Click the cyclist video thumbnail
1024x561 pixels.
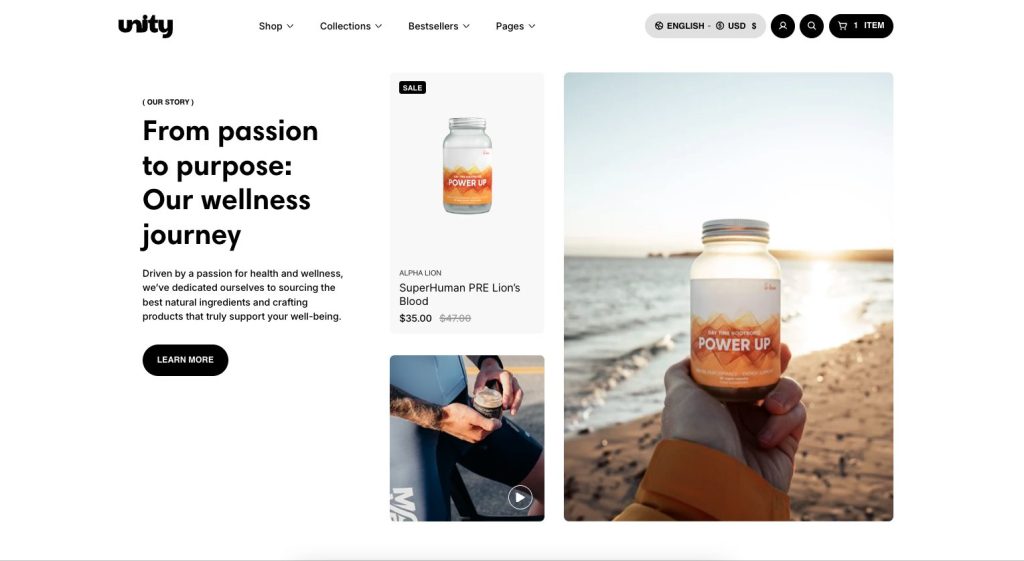click(x=467, y=438)
